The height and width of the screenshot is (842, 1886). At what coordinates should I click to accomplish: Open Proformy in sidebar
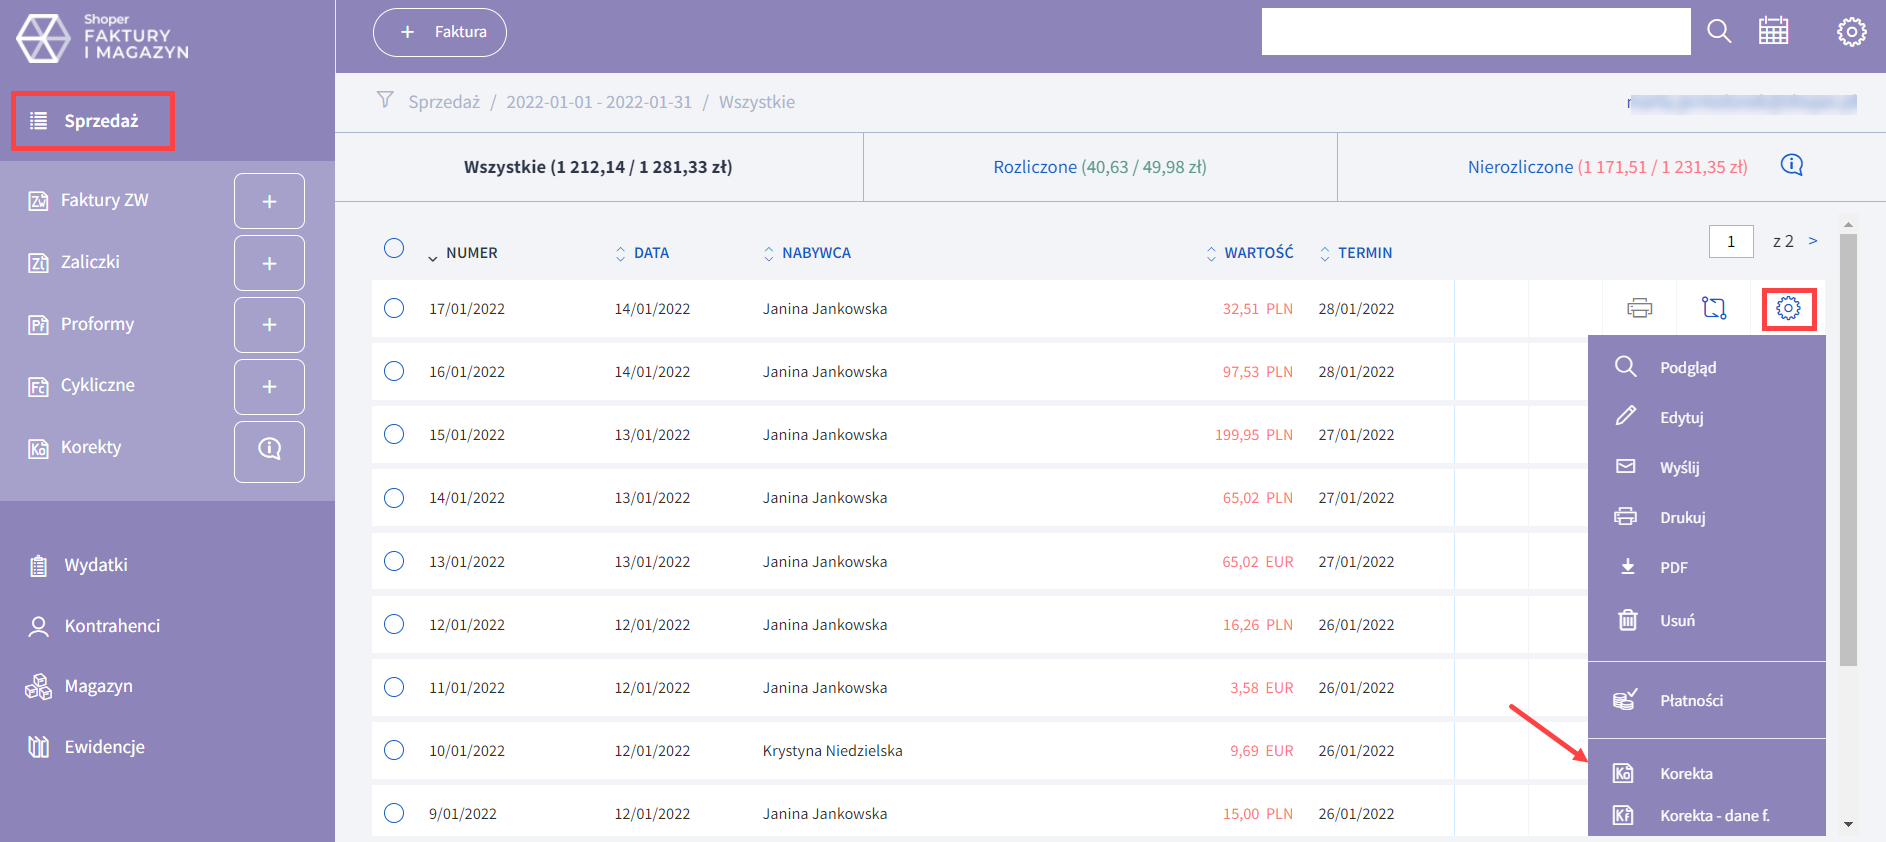click(x=97, y=324)
